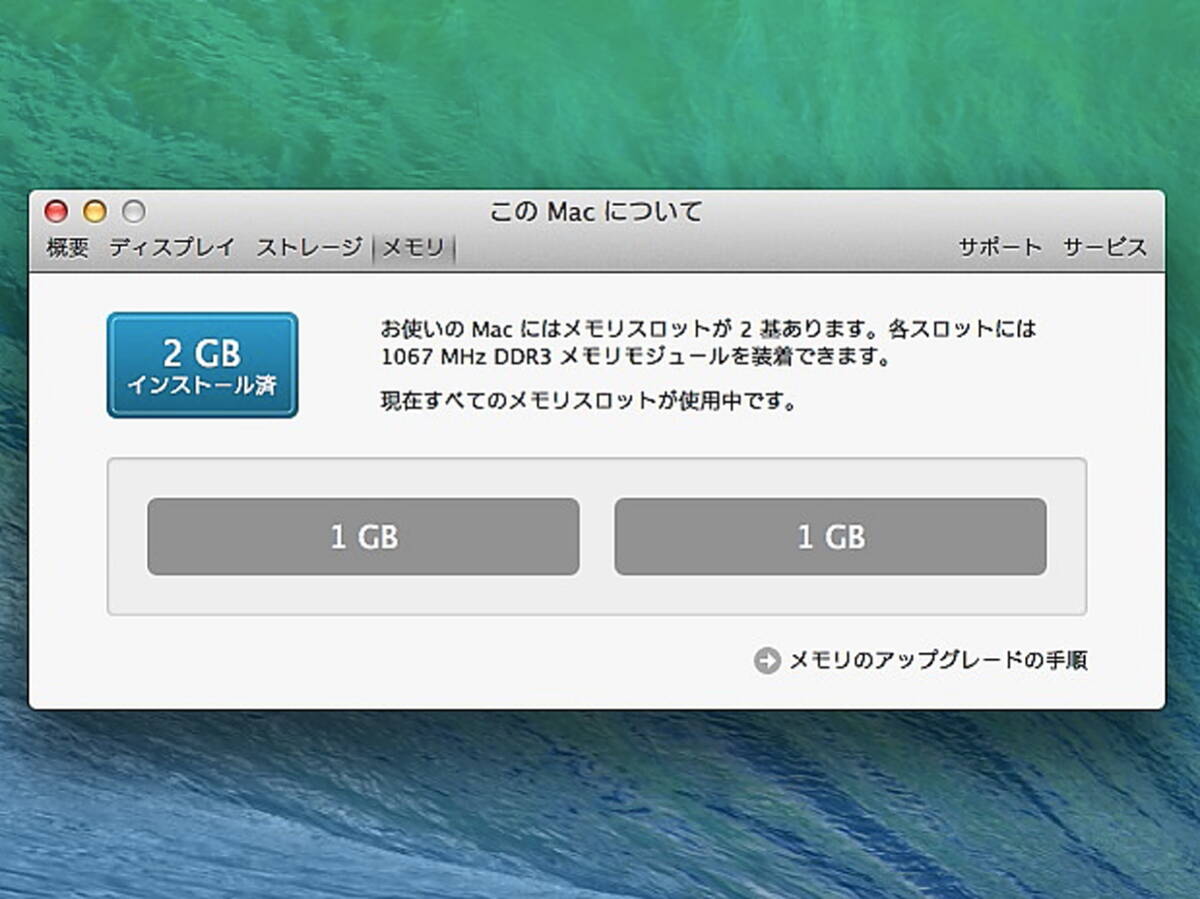Switch to the 概要 tab
Viewport: 1200px width, 899px height.
[x=68, y=248]
